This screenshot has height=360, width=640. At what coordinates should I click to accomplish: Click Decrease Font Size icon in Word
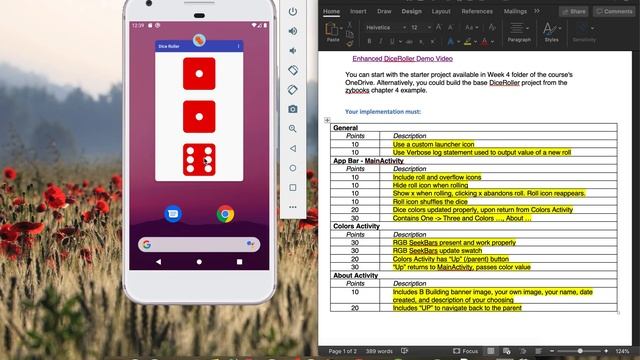451,27
